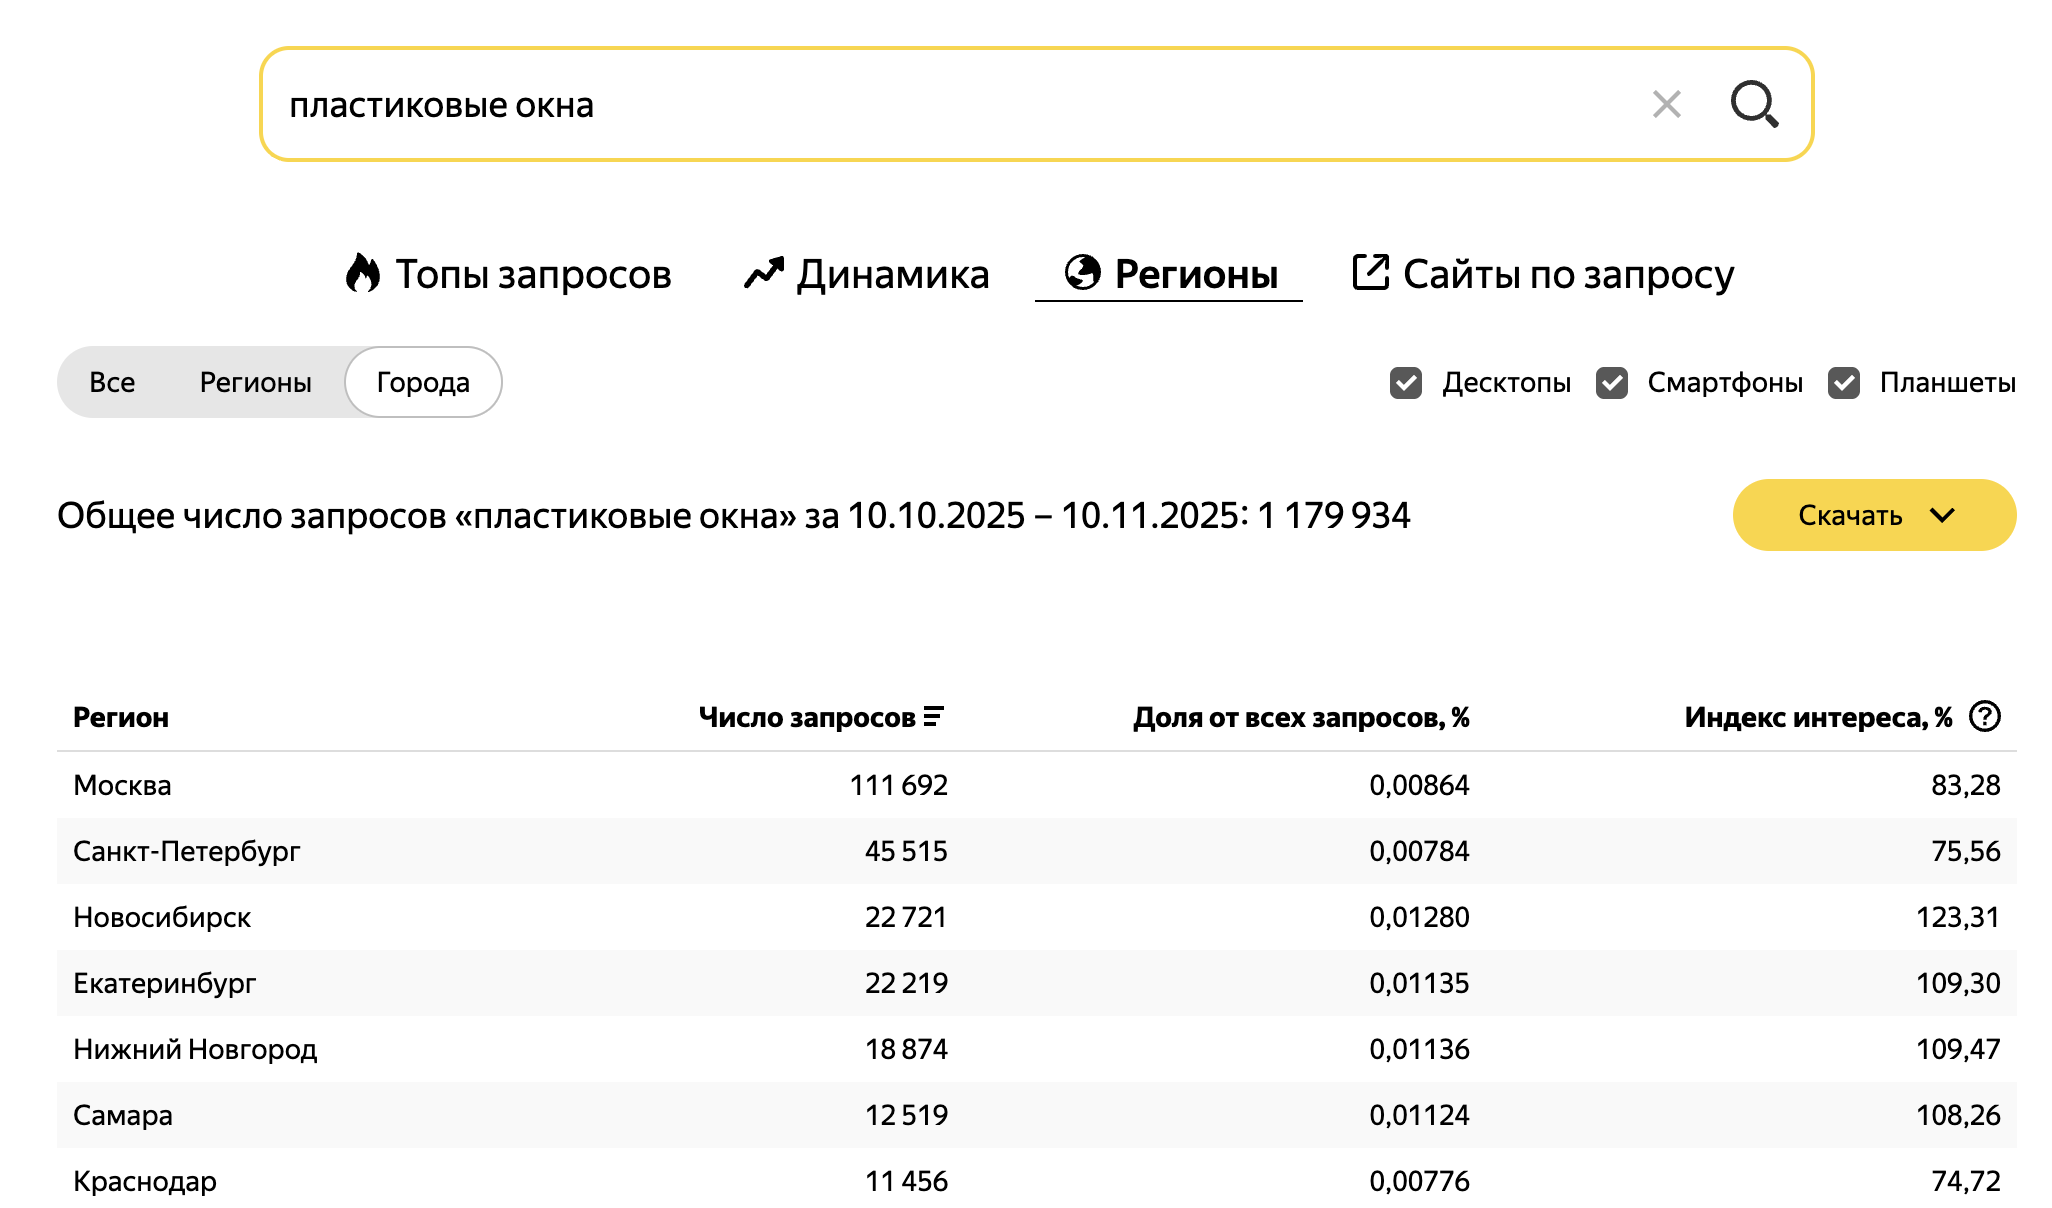2052x1208 pixels.
Task: Click the external link icon for Сайты
Action: 1370,272
